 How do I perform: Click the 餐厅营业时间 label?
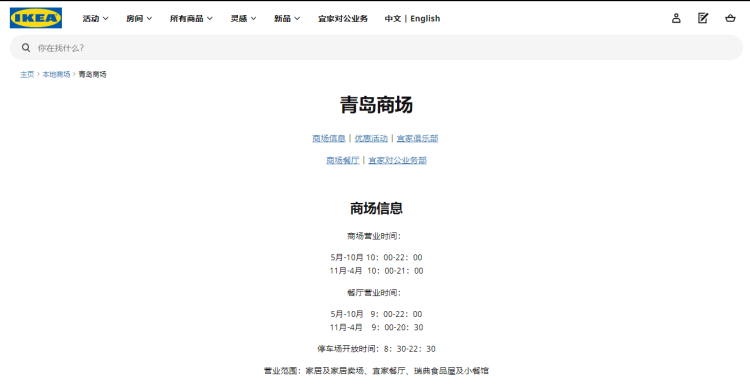[374, 293]
